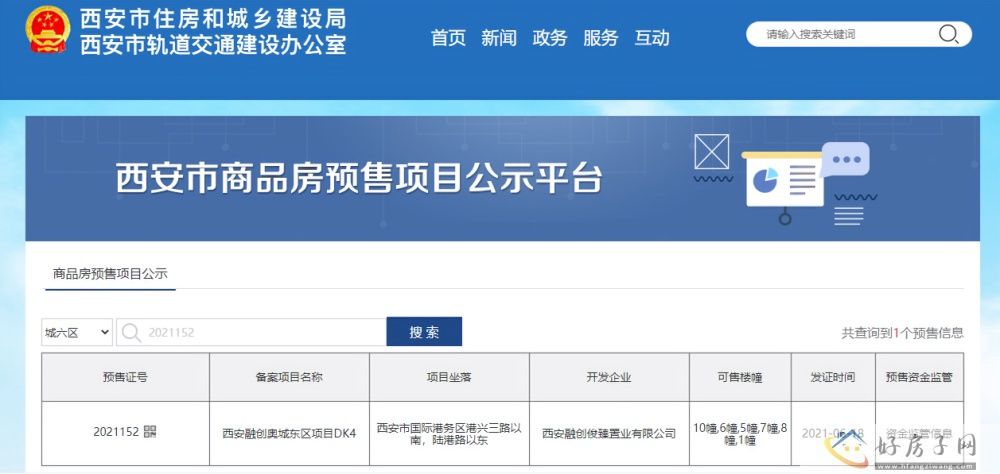Click the QR code icon beside 2021152
Screen dimensions: 1000x474
[150, 432]
